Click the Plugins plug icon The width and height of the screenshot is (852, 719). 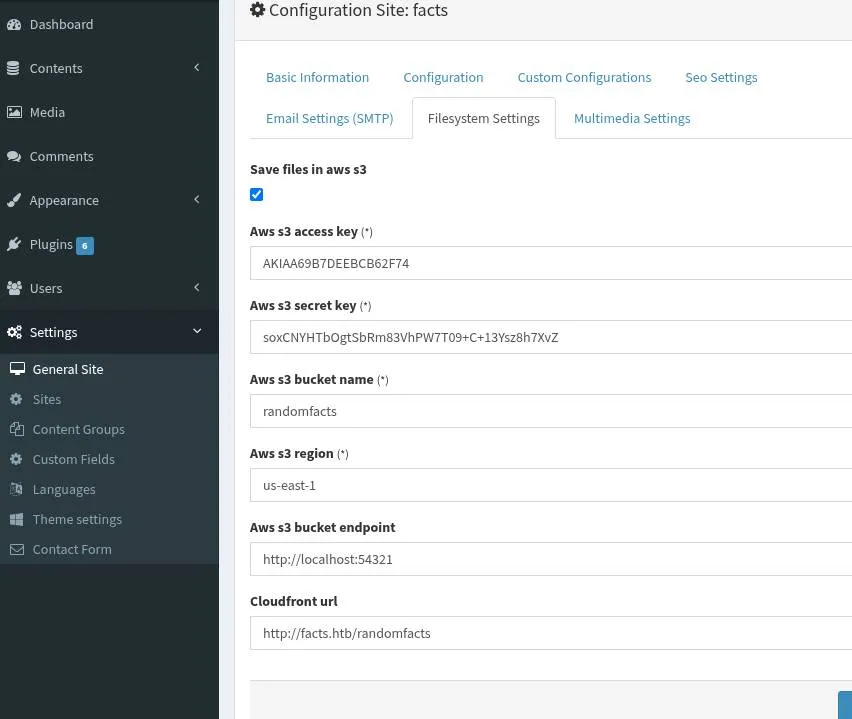(14, 244)
